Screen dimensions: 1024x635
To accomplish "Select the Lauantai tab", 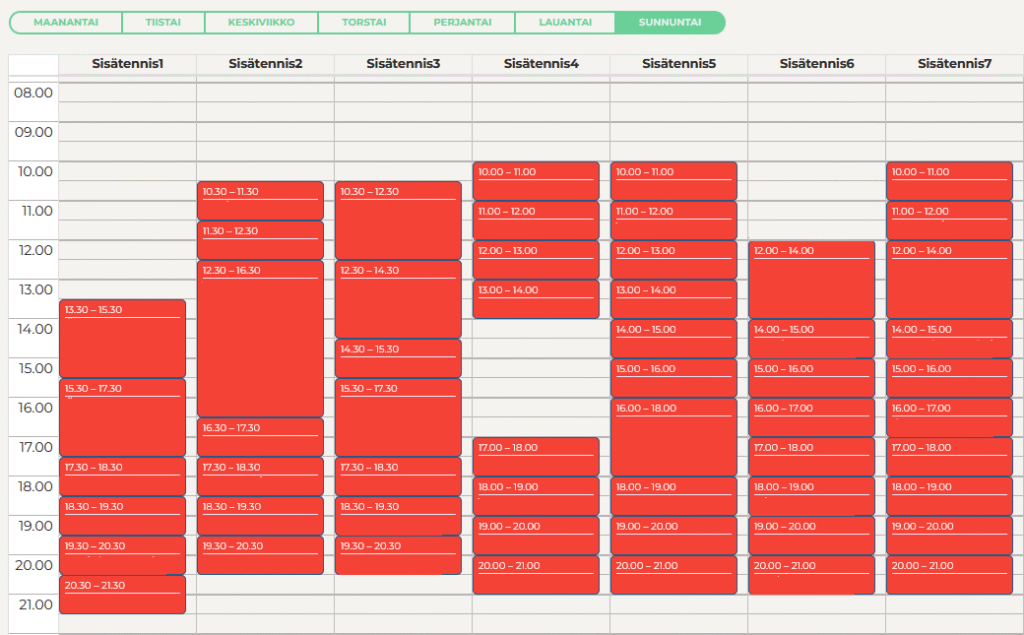I will [x=564, y=22].
